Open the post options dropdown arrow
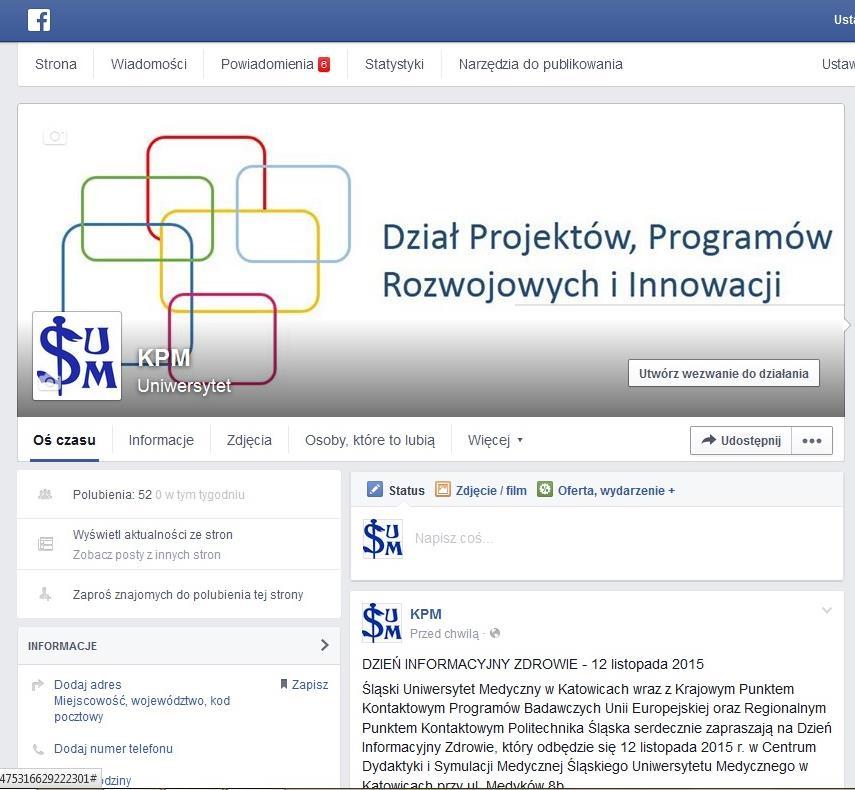This screenshot has height=790, width=855. [827, 611]
